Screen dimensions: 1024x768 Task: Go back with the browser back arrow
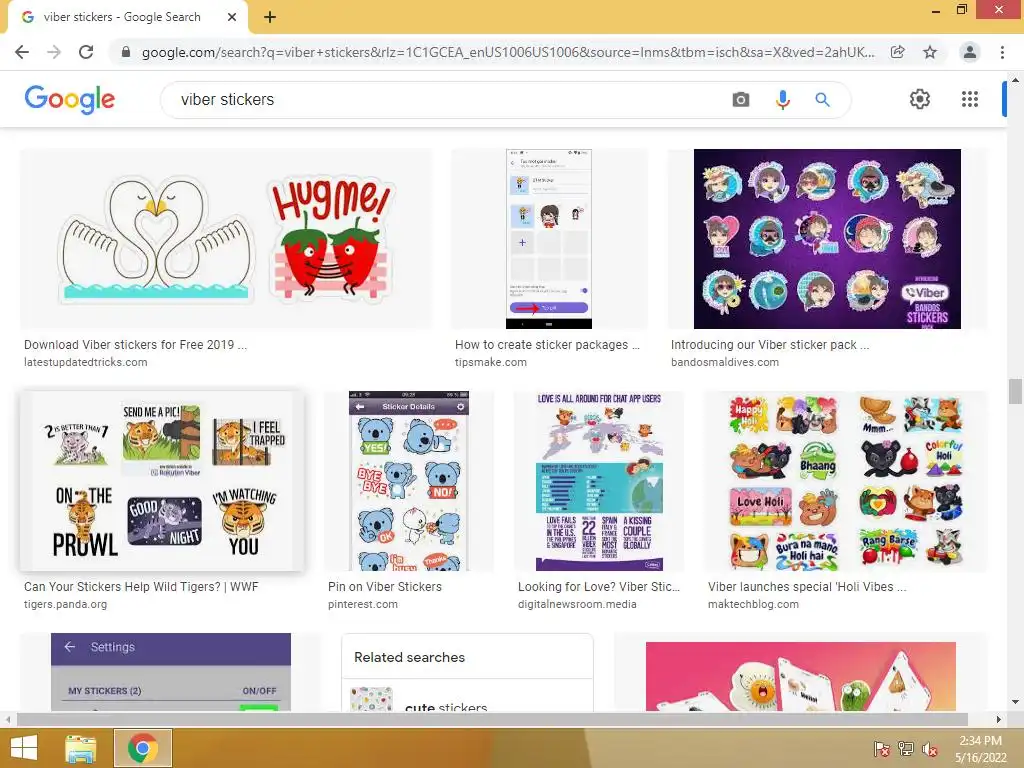[22, 52]
